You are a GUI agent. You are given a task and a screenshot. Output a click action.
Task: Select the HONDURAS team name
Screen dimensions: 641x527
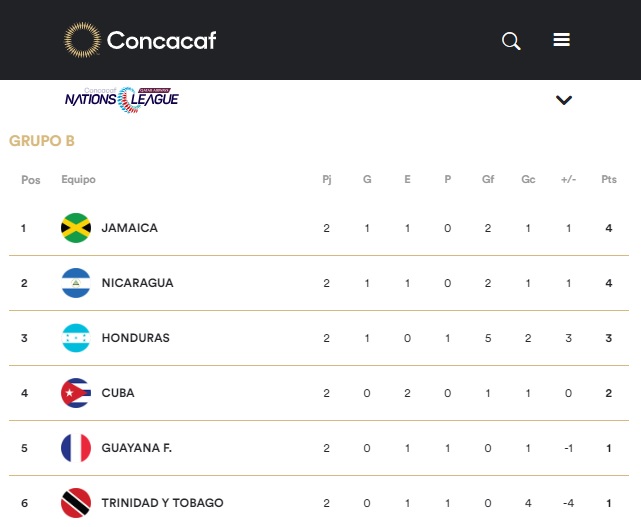tap(135, 338)
